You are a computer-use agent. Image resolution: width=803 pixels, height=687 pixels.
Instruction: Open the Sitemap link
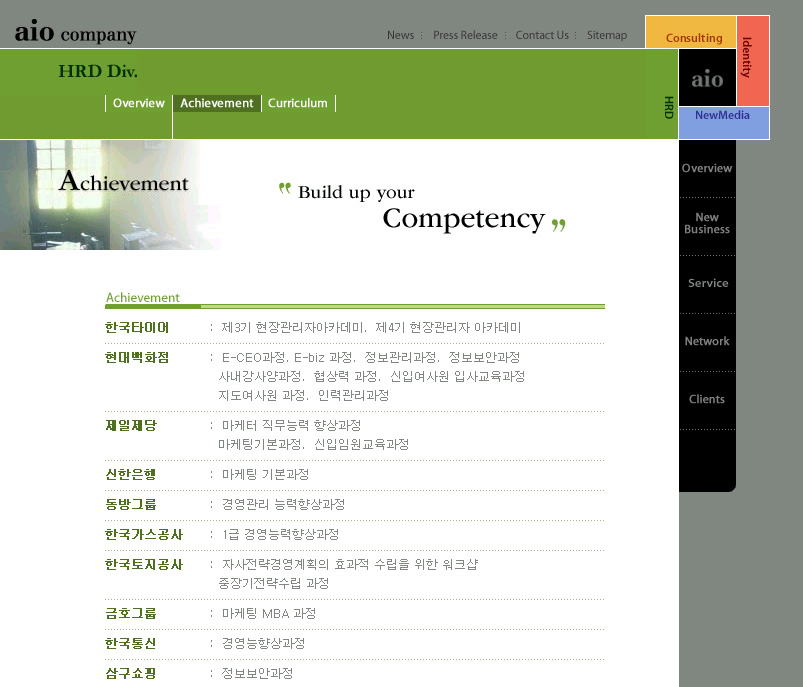607,35
